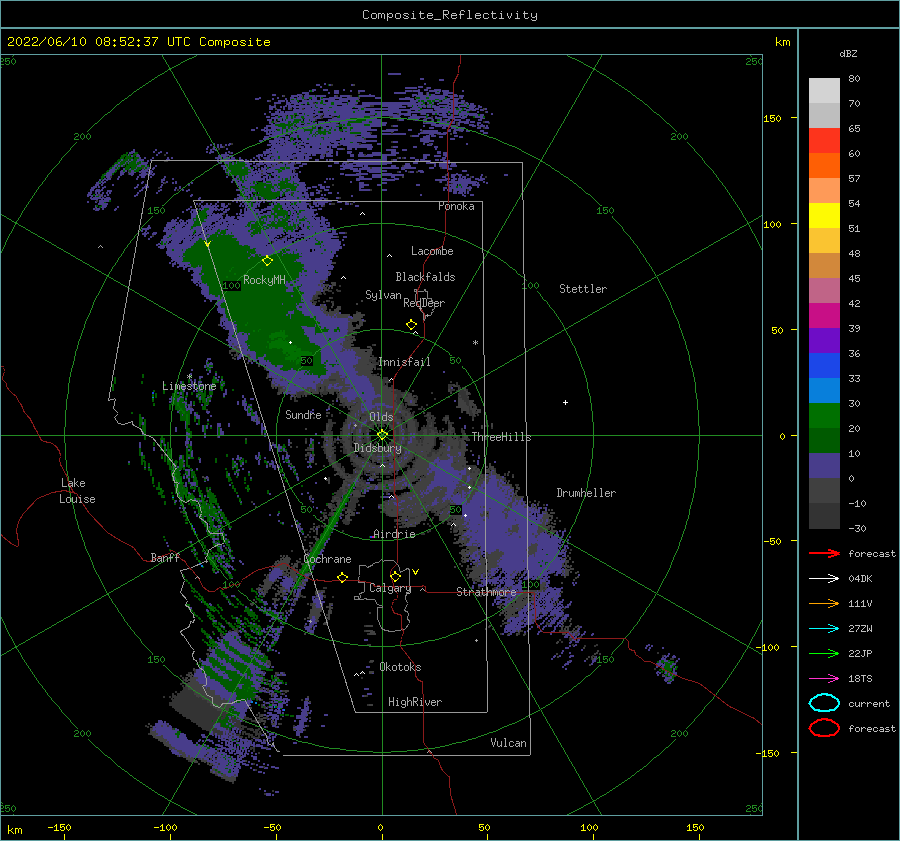Select yellow diamond marker near RockyMH

(x=267, y=261)
